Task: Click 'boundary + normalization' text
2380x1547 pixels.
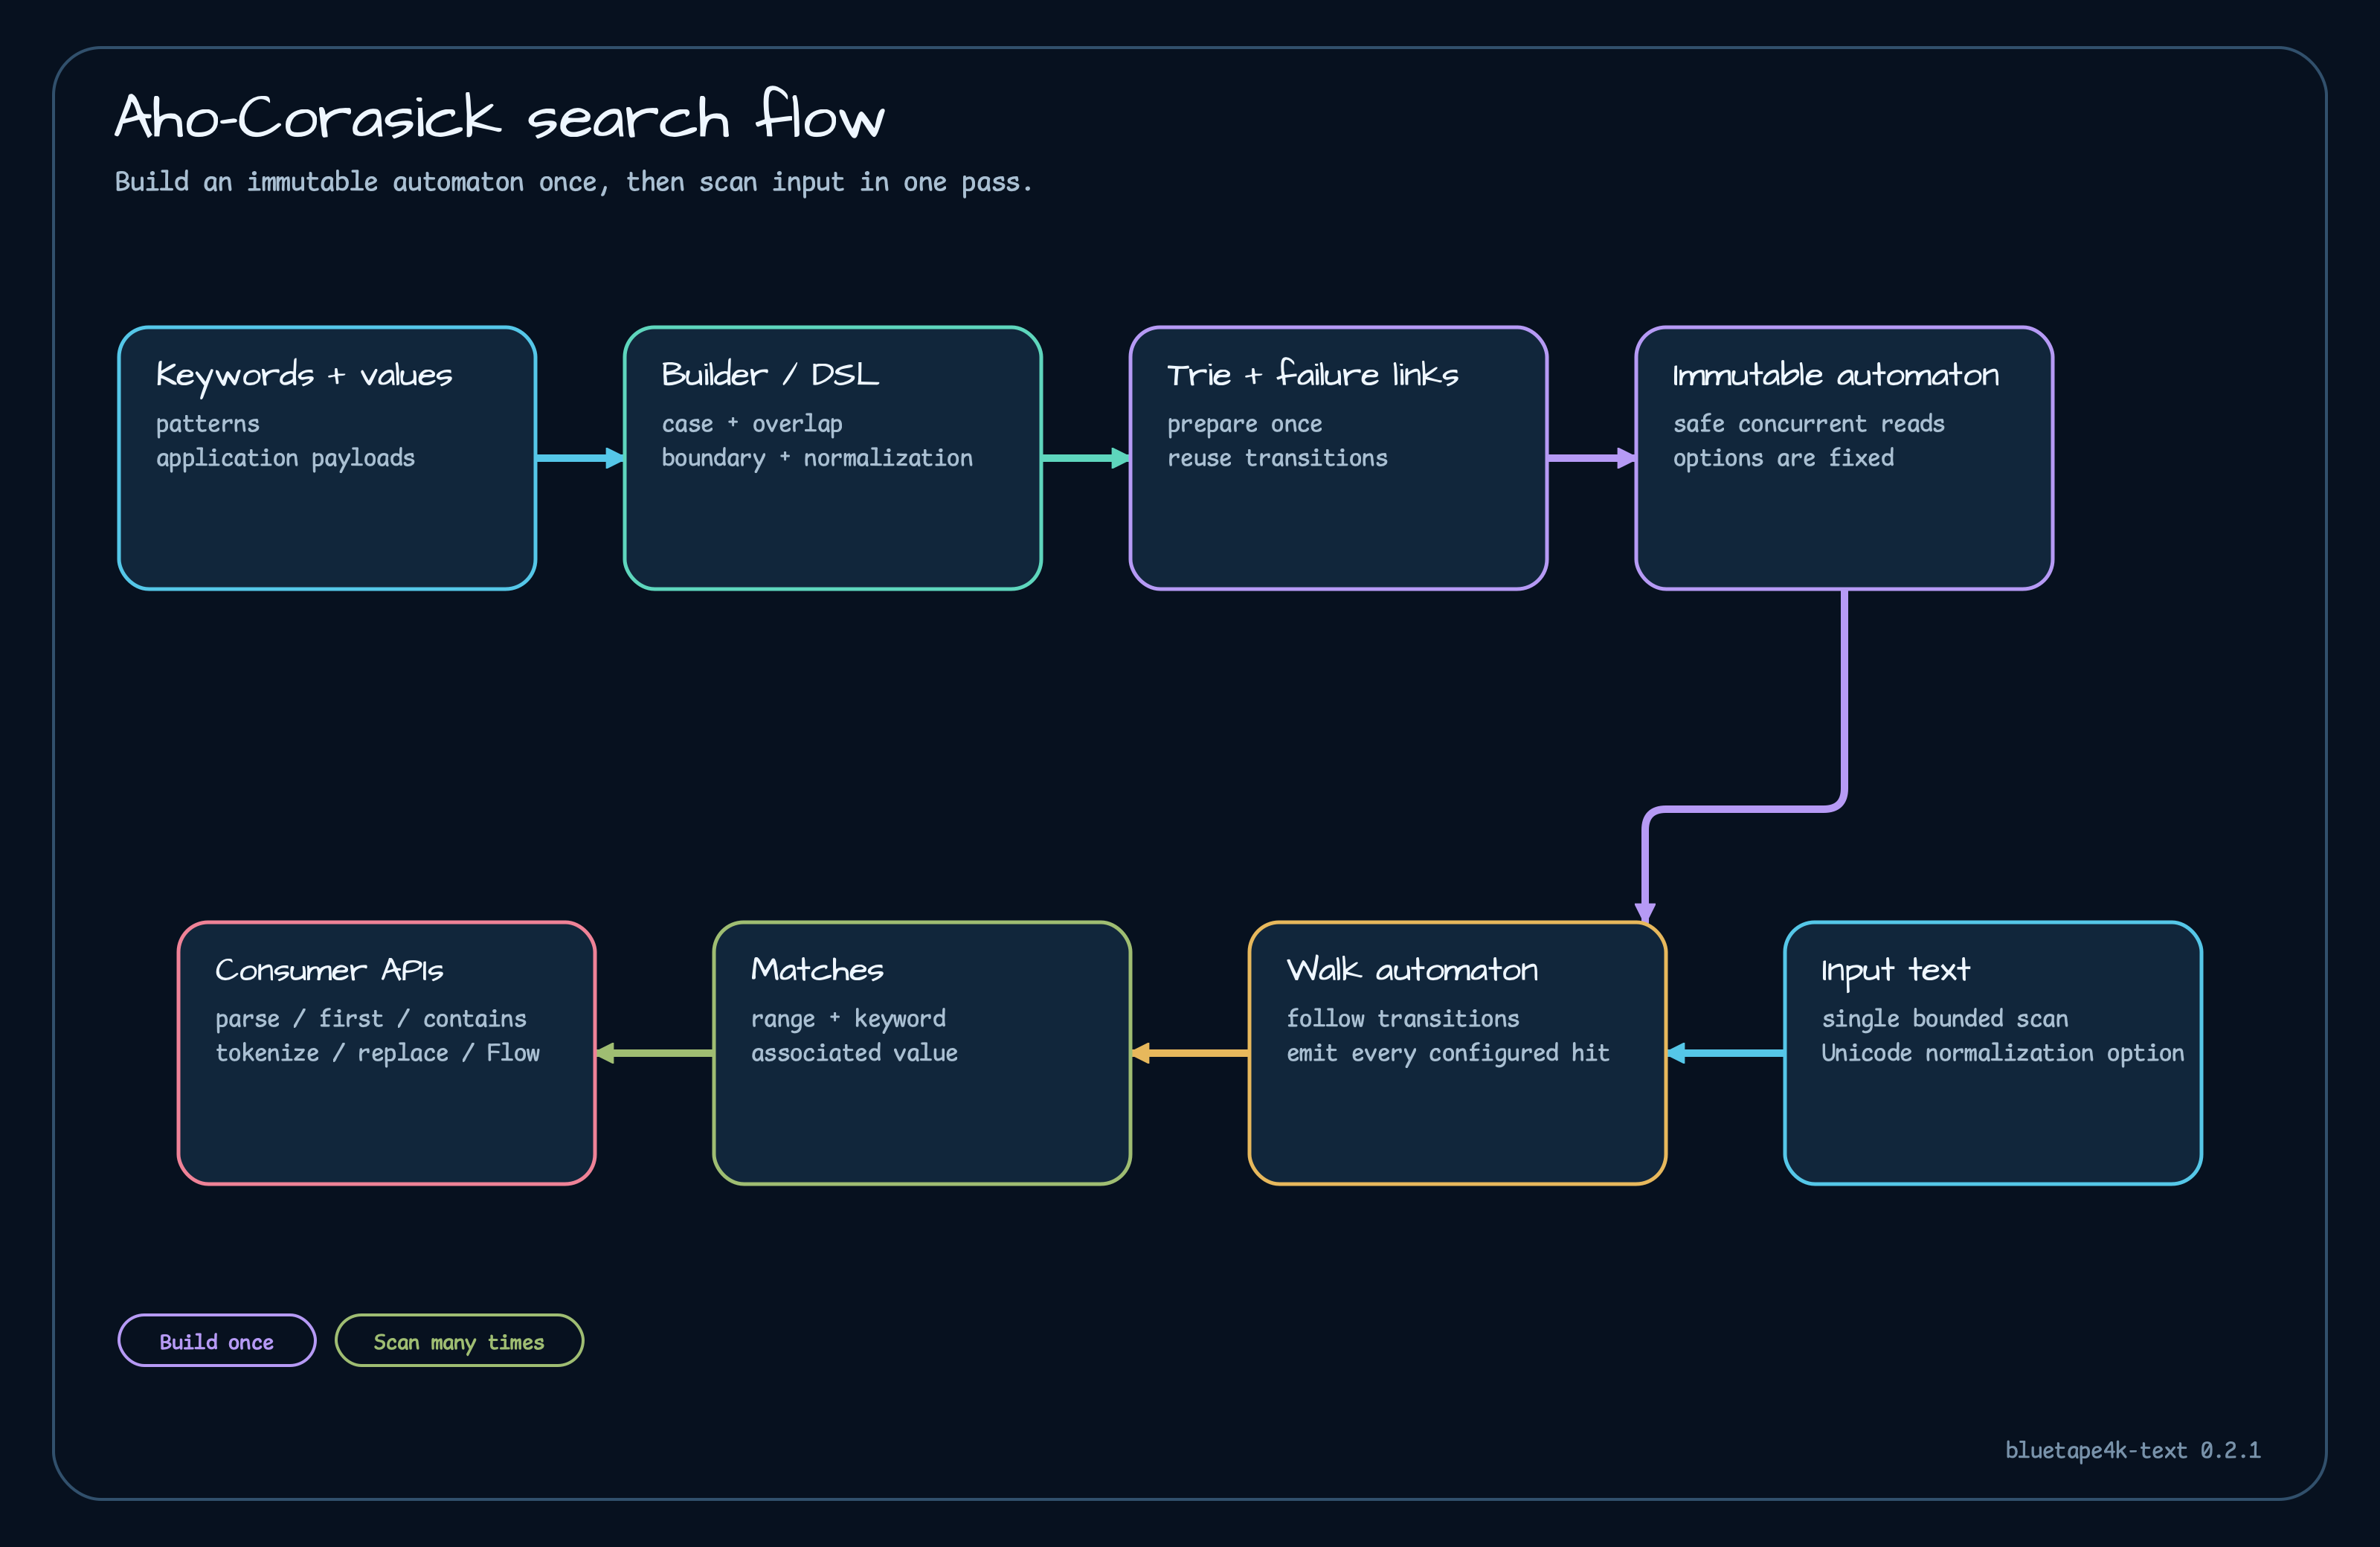Action: click(817, 458)
